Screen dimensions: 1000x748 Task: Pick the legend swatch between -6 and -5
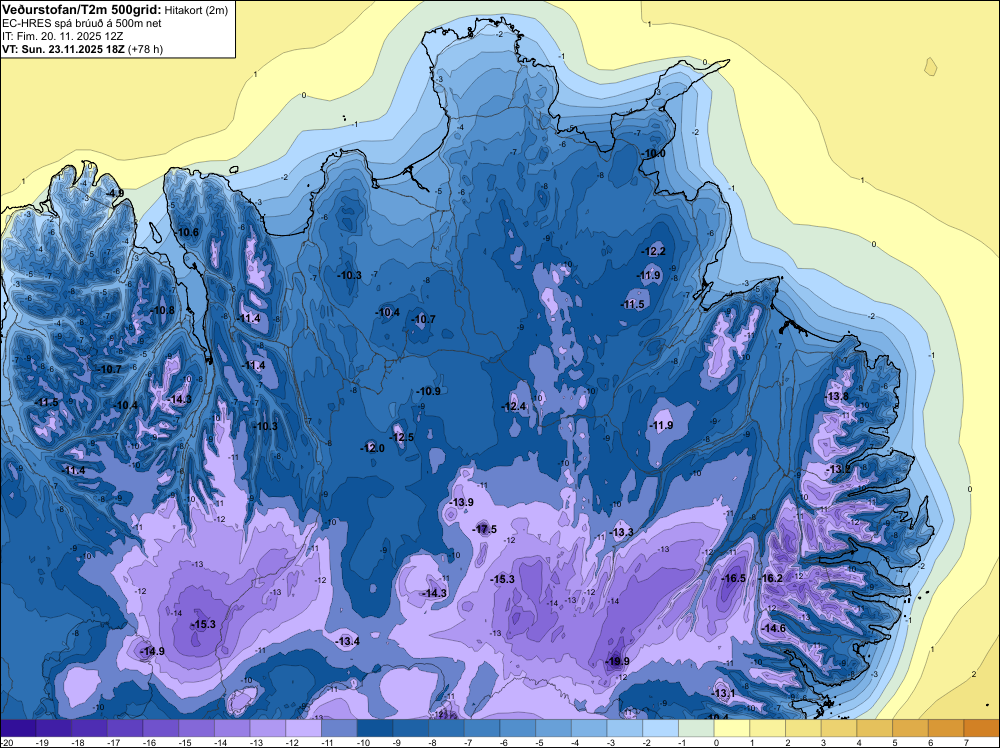click(518, 728)
